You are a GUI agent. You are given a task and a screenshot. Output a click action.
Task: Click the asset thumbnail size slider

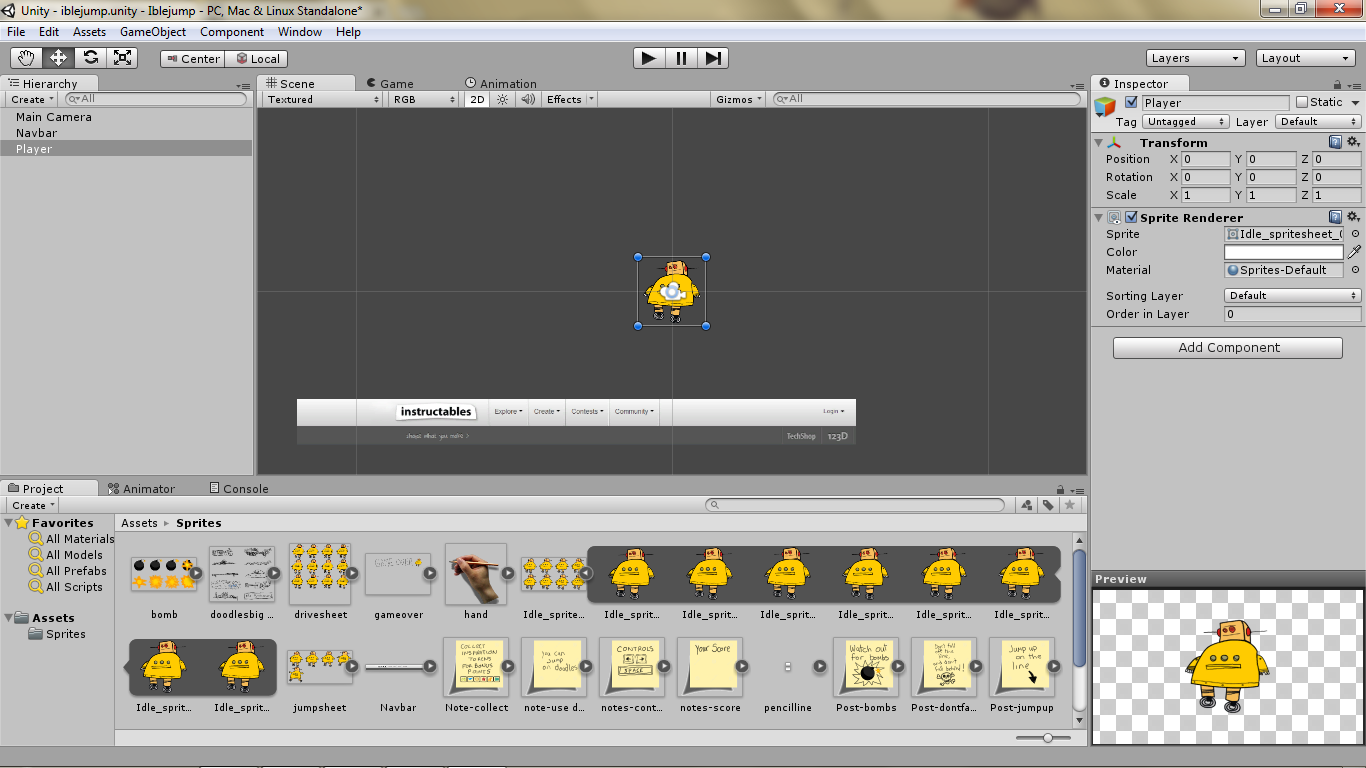click(x=1046, y=737)
